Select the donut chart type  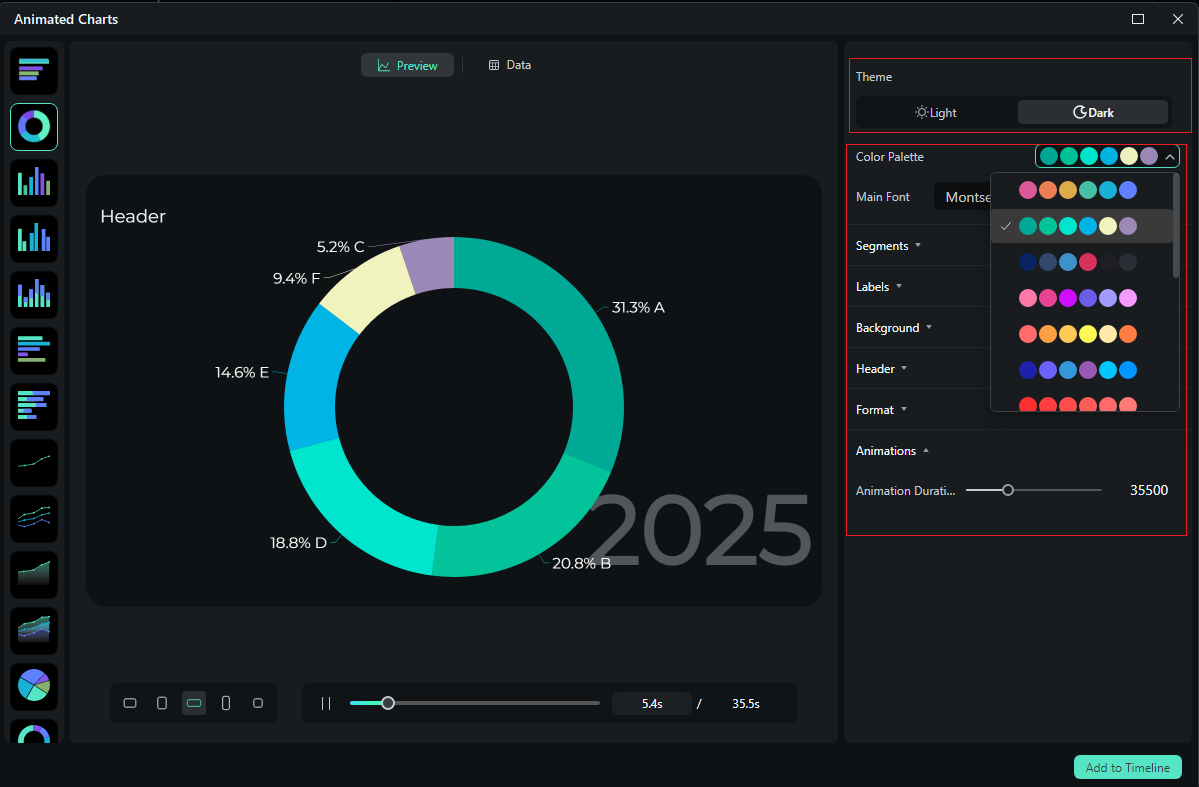33,127
